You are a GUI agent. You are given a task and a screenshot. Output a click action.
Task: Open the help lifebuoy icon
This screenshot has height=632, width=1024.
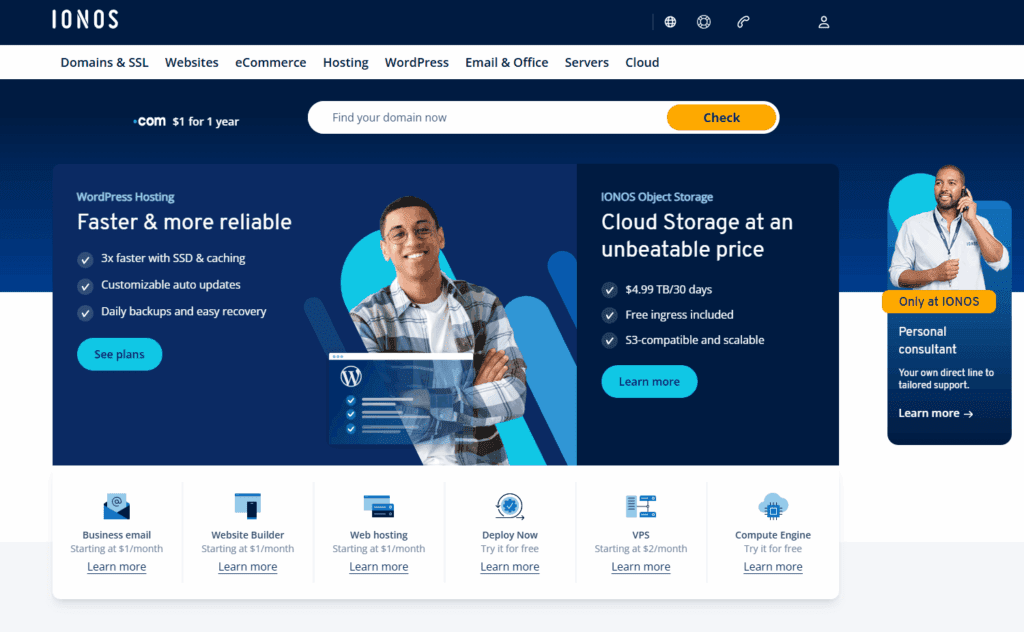(x=703, y=22)
